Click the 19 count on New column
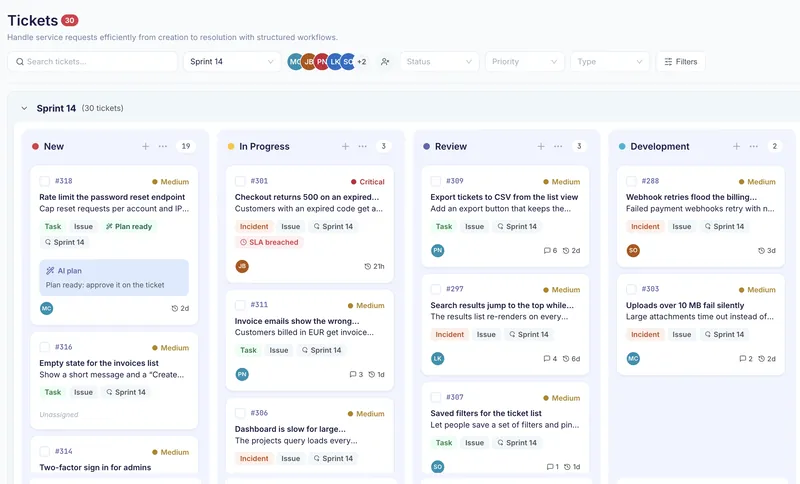Viewport: 800px width, 484px height. 186,146
